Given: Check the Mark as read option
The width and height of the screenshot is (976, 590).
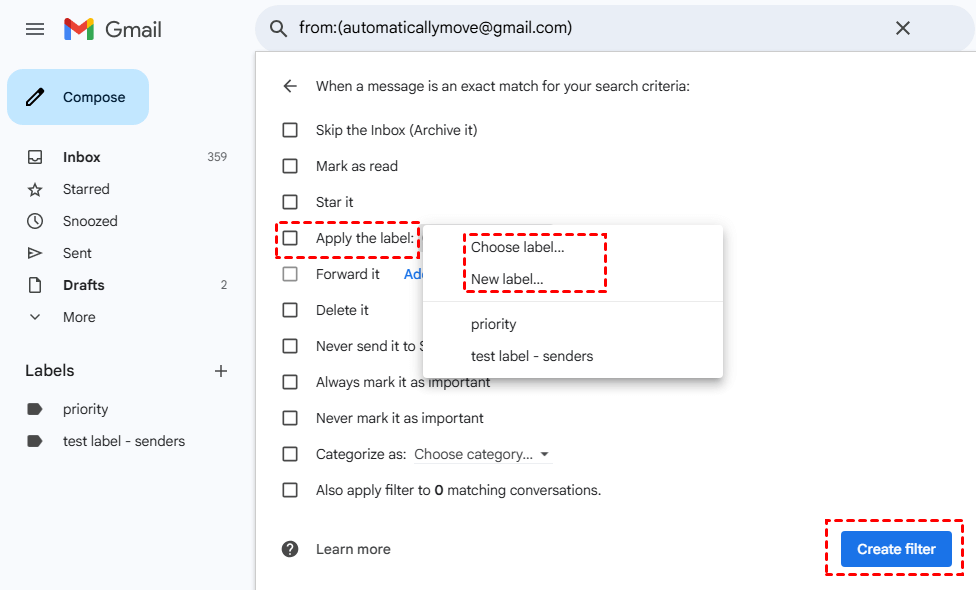Looking at the screenshot, I should [290, 166].
